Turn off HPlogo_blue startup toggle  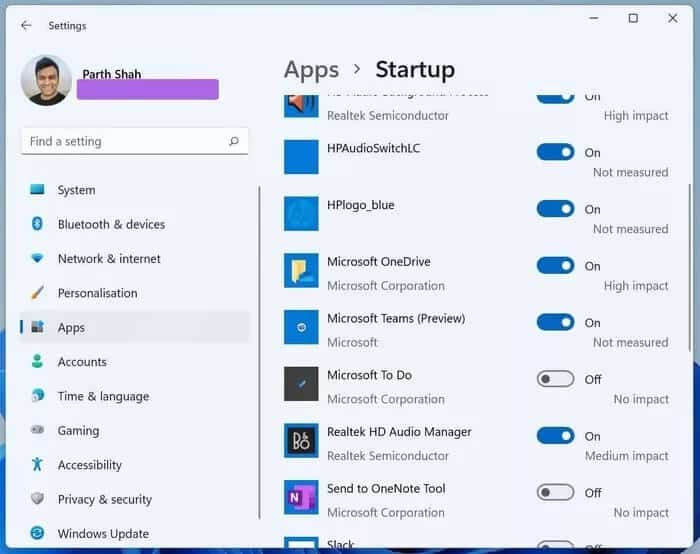(555, 209)
